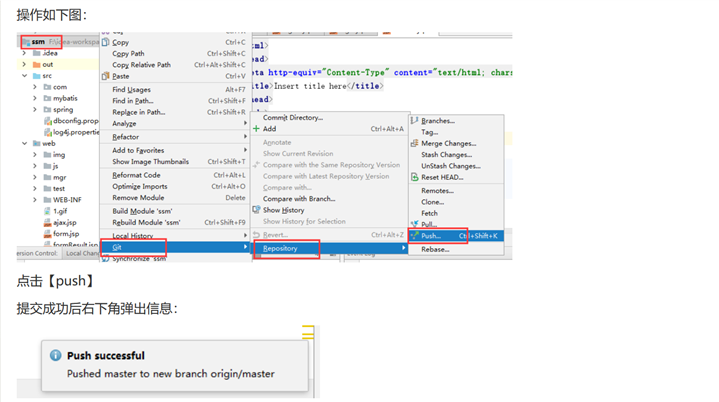Viewport: 719px width, 402px height.
Task: Click the Synchronize 'ssm' refresh icon
Action: point(105,259)
